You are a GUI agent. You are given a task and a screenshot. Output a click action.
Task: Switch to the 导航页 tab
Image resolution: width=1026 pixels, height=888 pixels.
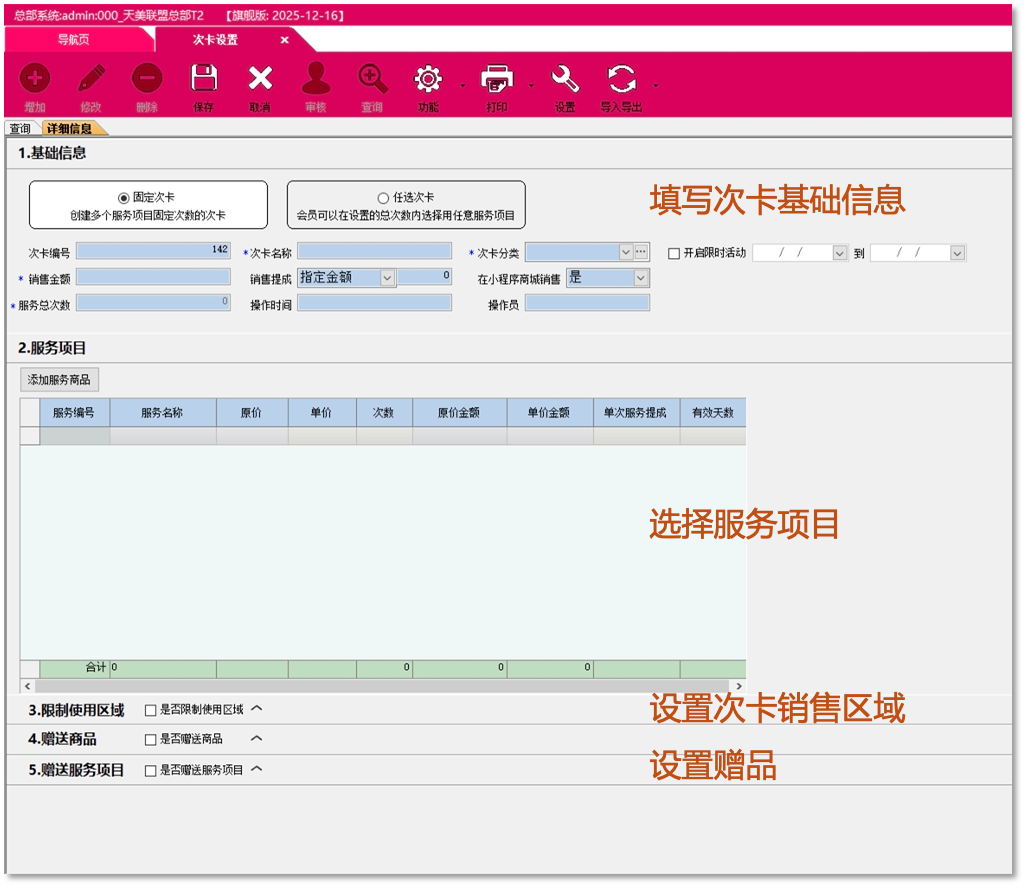pos(73,40)
